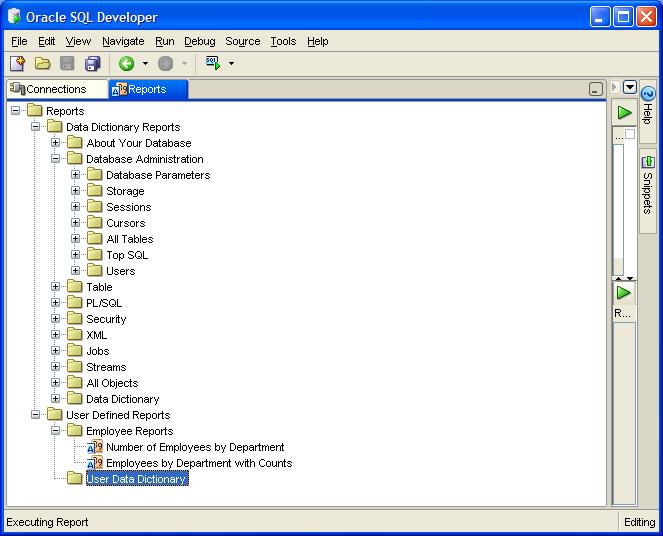Select the PL/SQL folder label

(x=104, y=303)
